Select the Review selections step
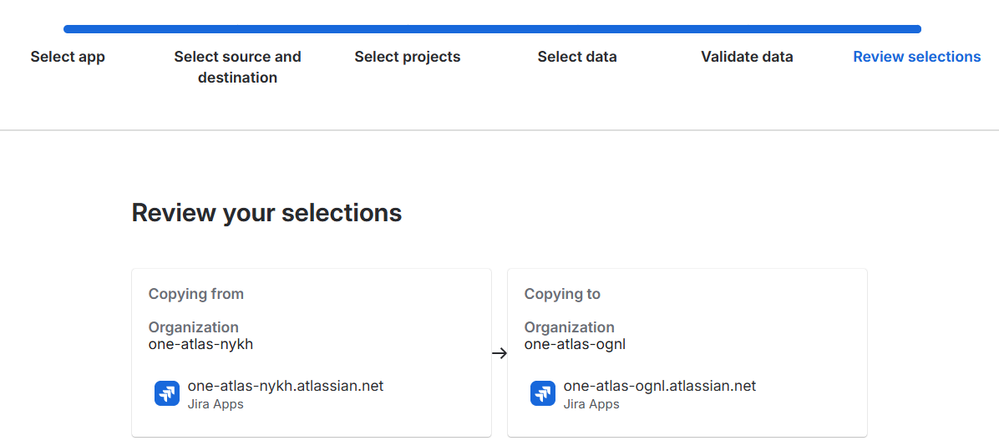This screenshot has height=445, width=999. (x=916, y=57)
